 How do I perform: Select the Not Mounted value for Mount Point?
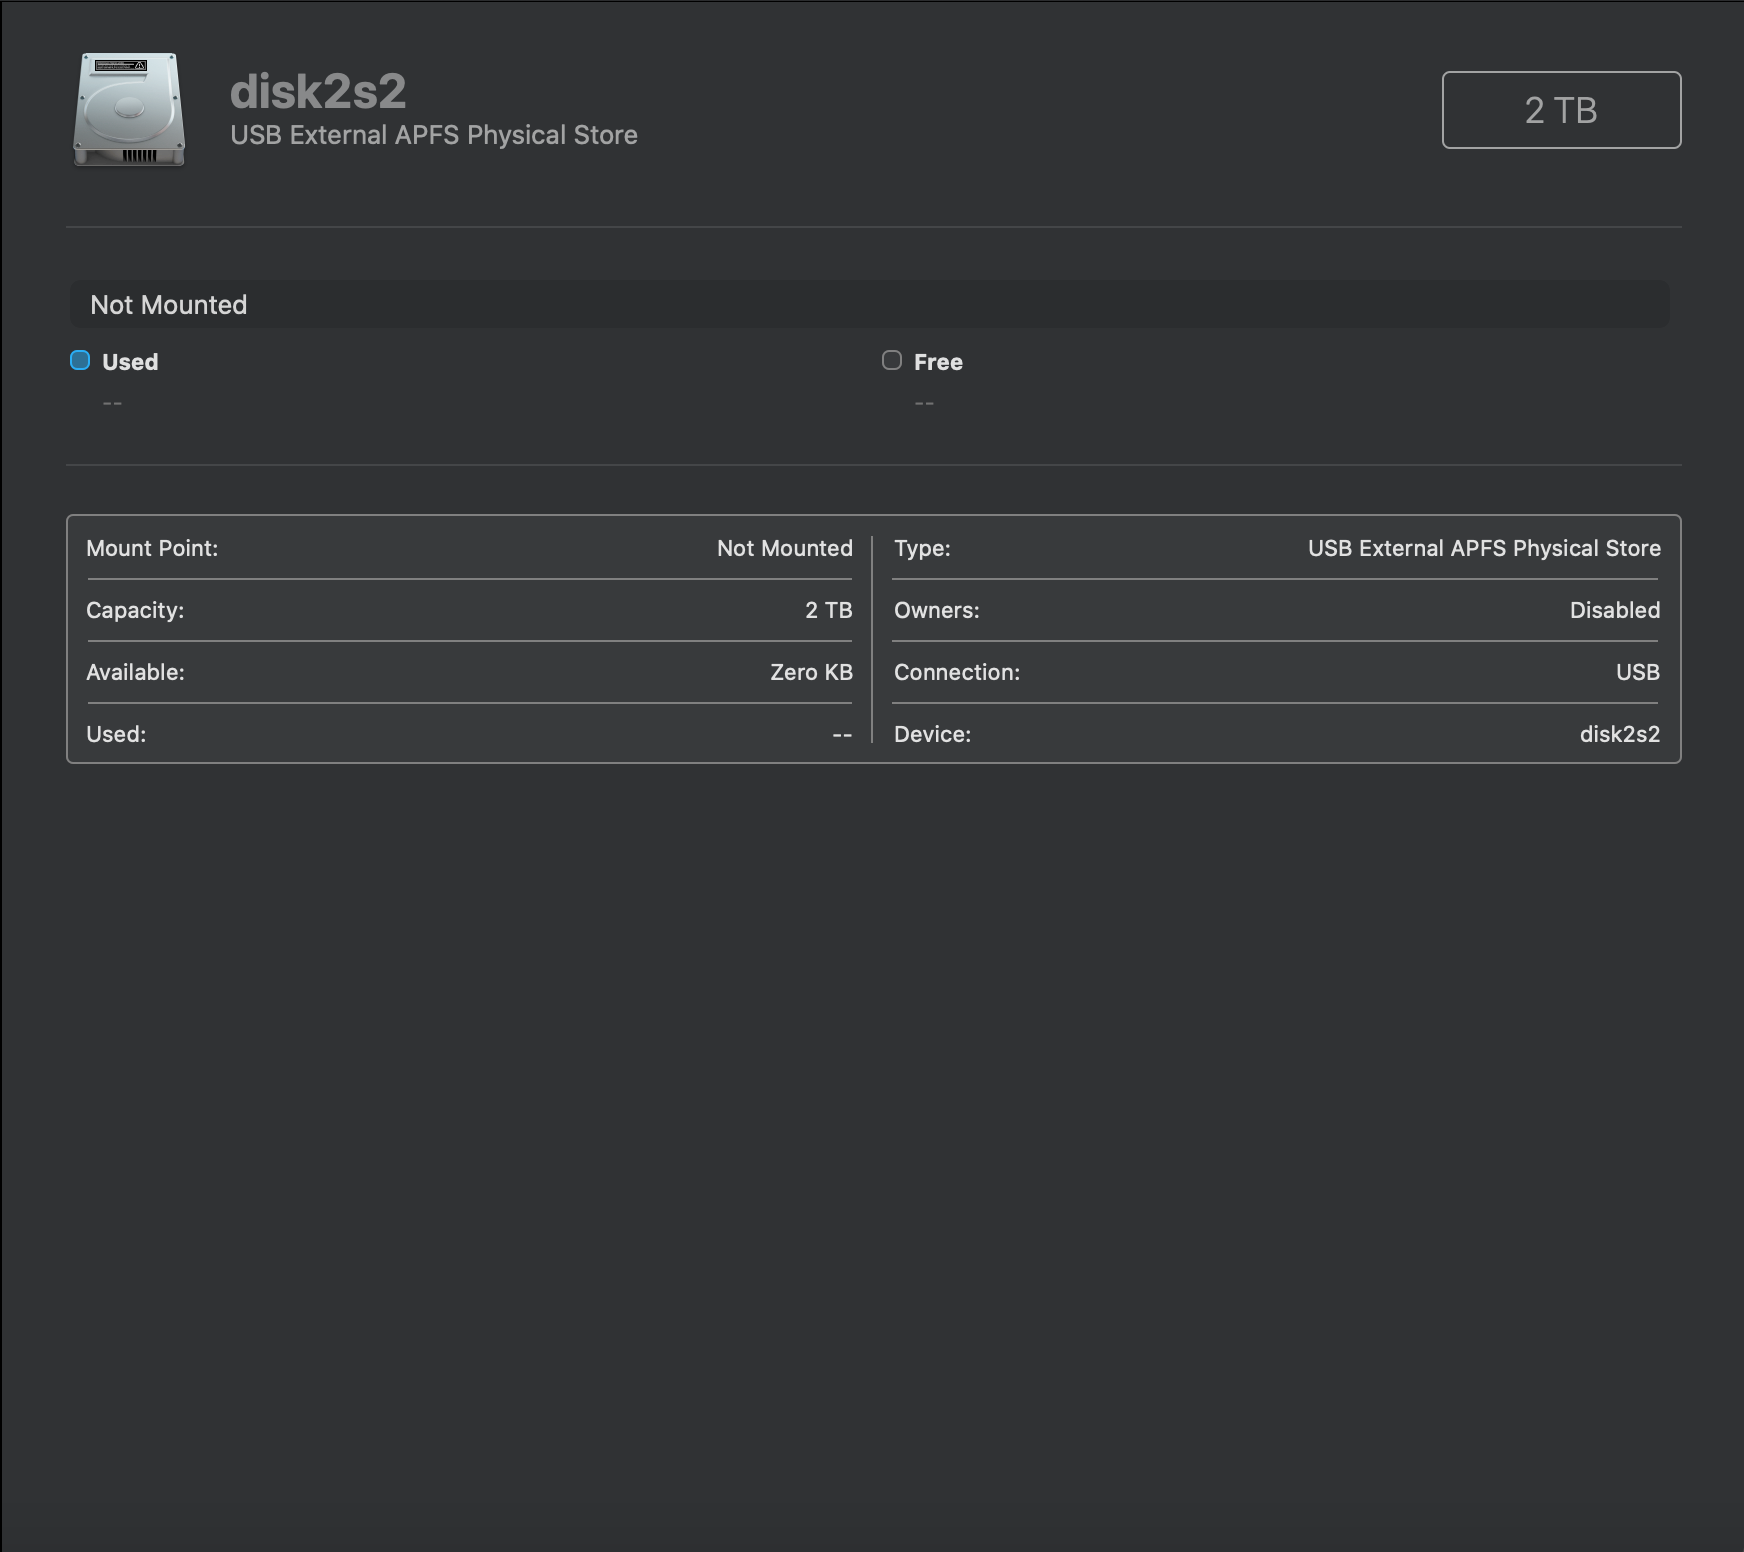coord(785,548)
